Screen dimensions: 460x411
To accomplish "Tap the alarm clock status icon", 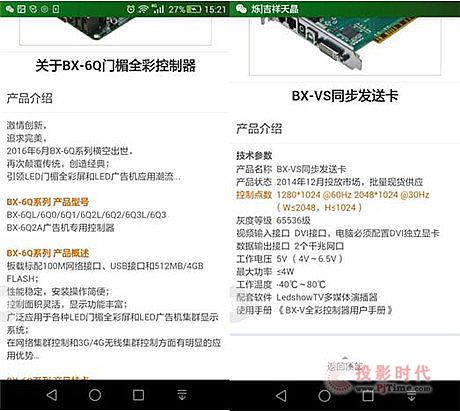I will (130, 9).
